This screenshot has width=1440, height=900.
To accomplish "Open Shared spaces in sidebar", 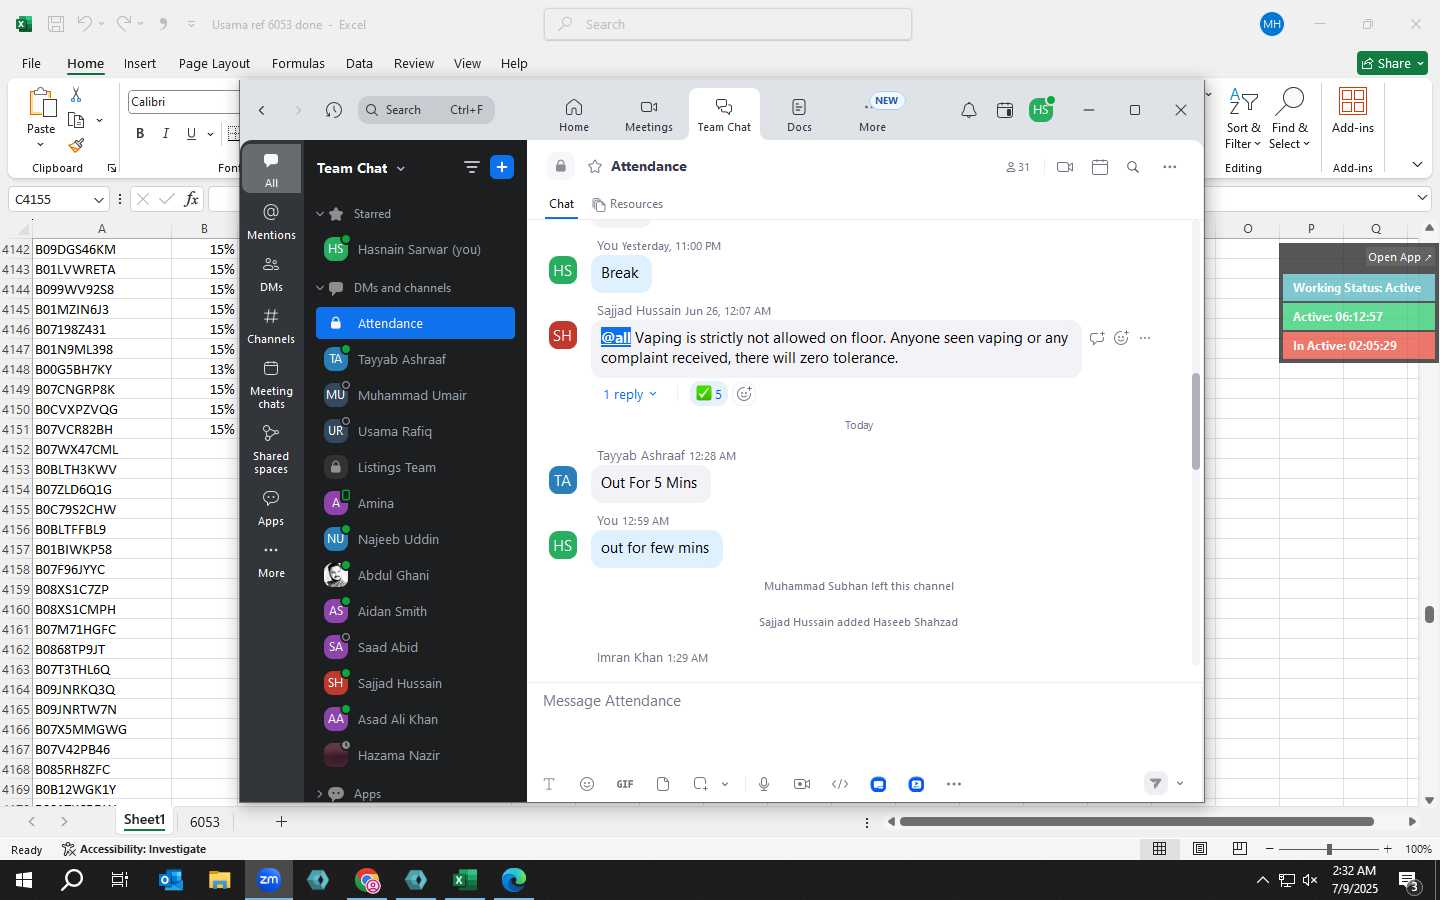I will 271,450.
